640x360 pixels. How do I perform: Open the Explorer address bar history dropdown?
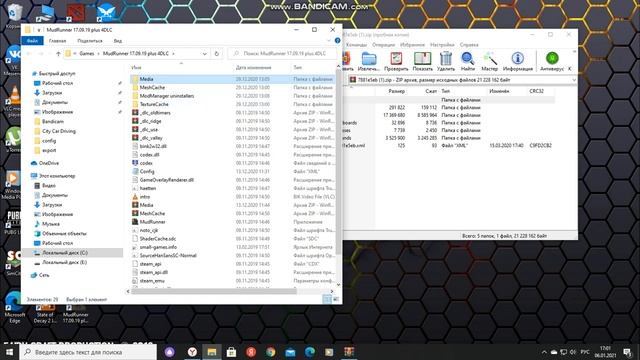point(204,53)
